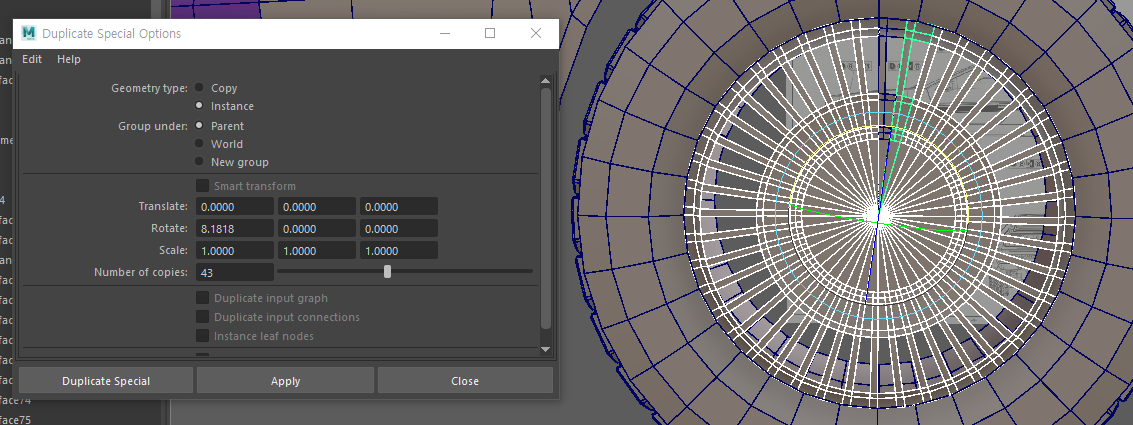Image resolution: width=1133 pixels, height=425 pixels.
Task: Enable Instance leaf nodes
Action: 202,335
